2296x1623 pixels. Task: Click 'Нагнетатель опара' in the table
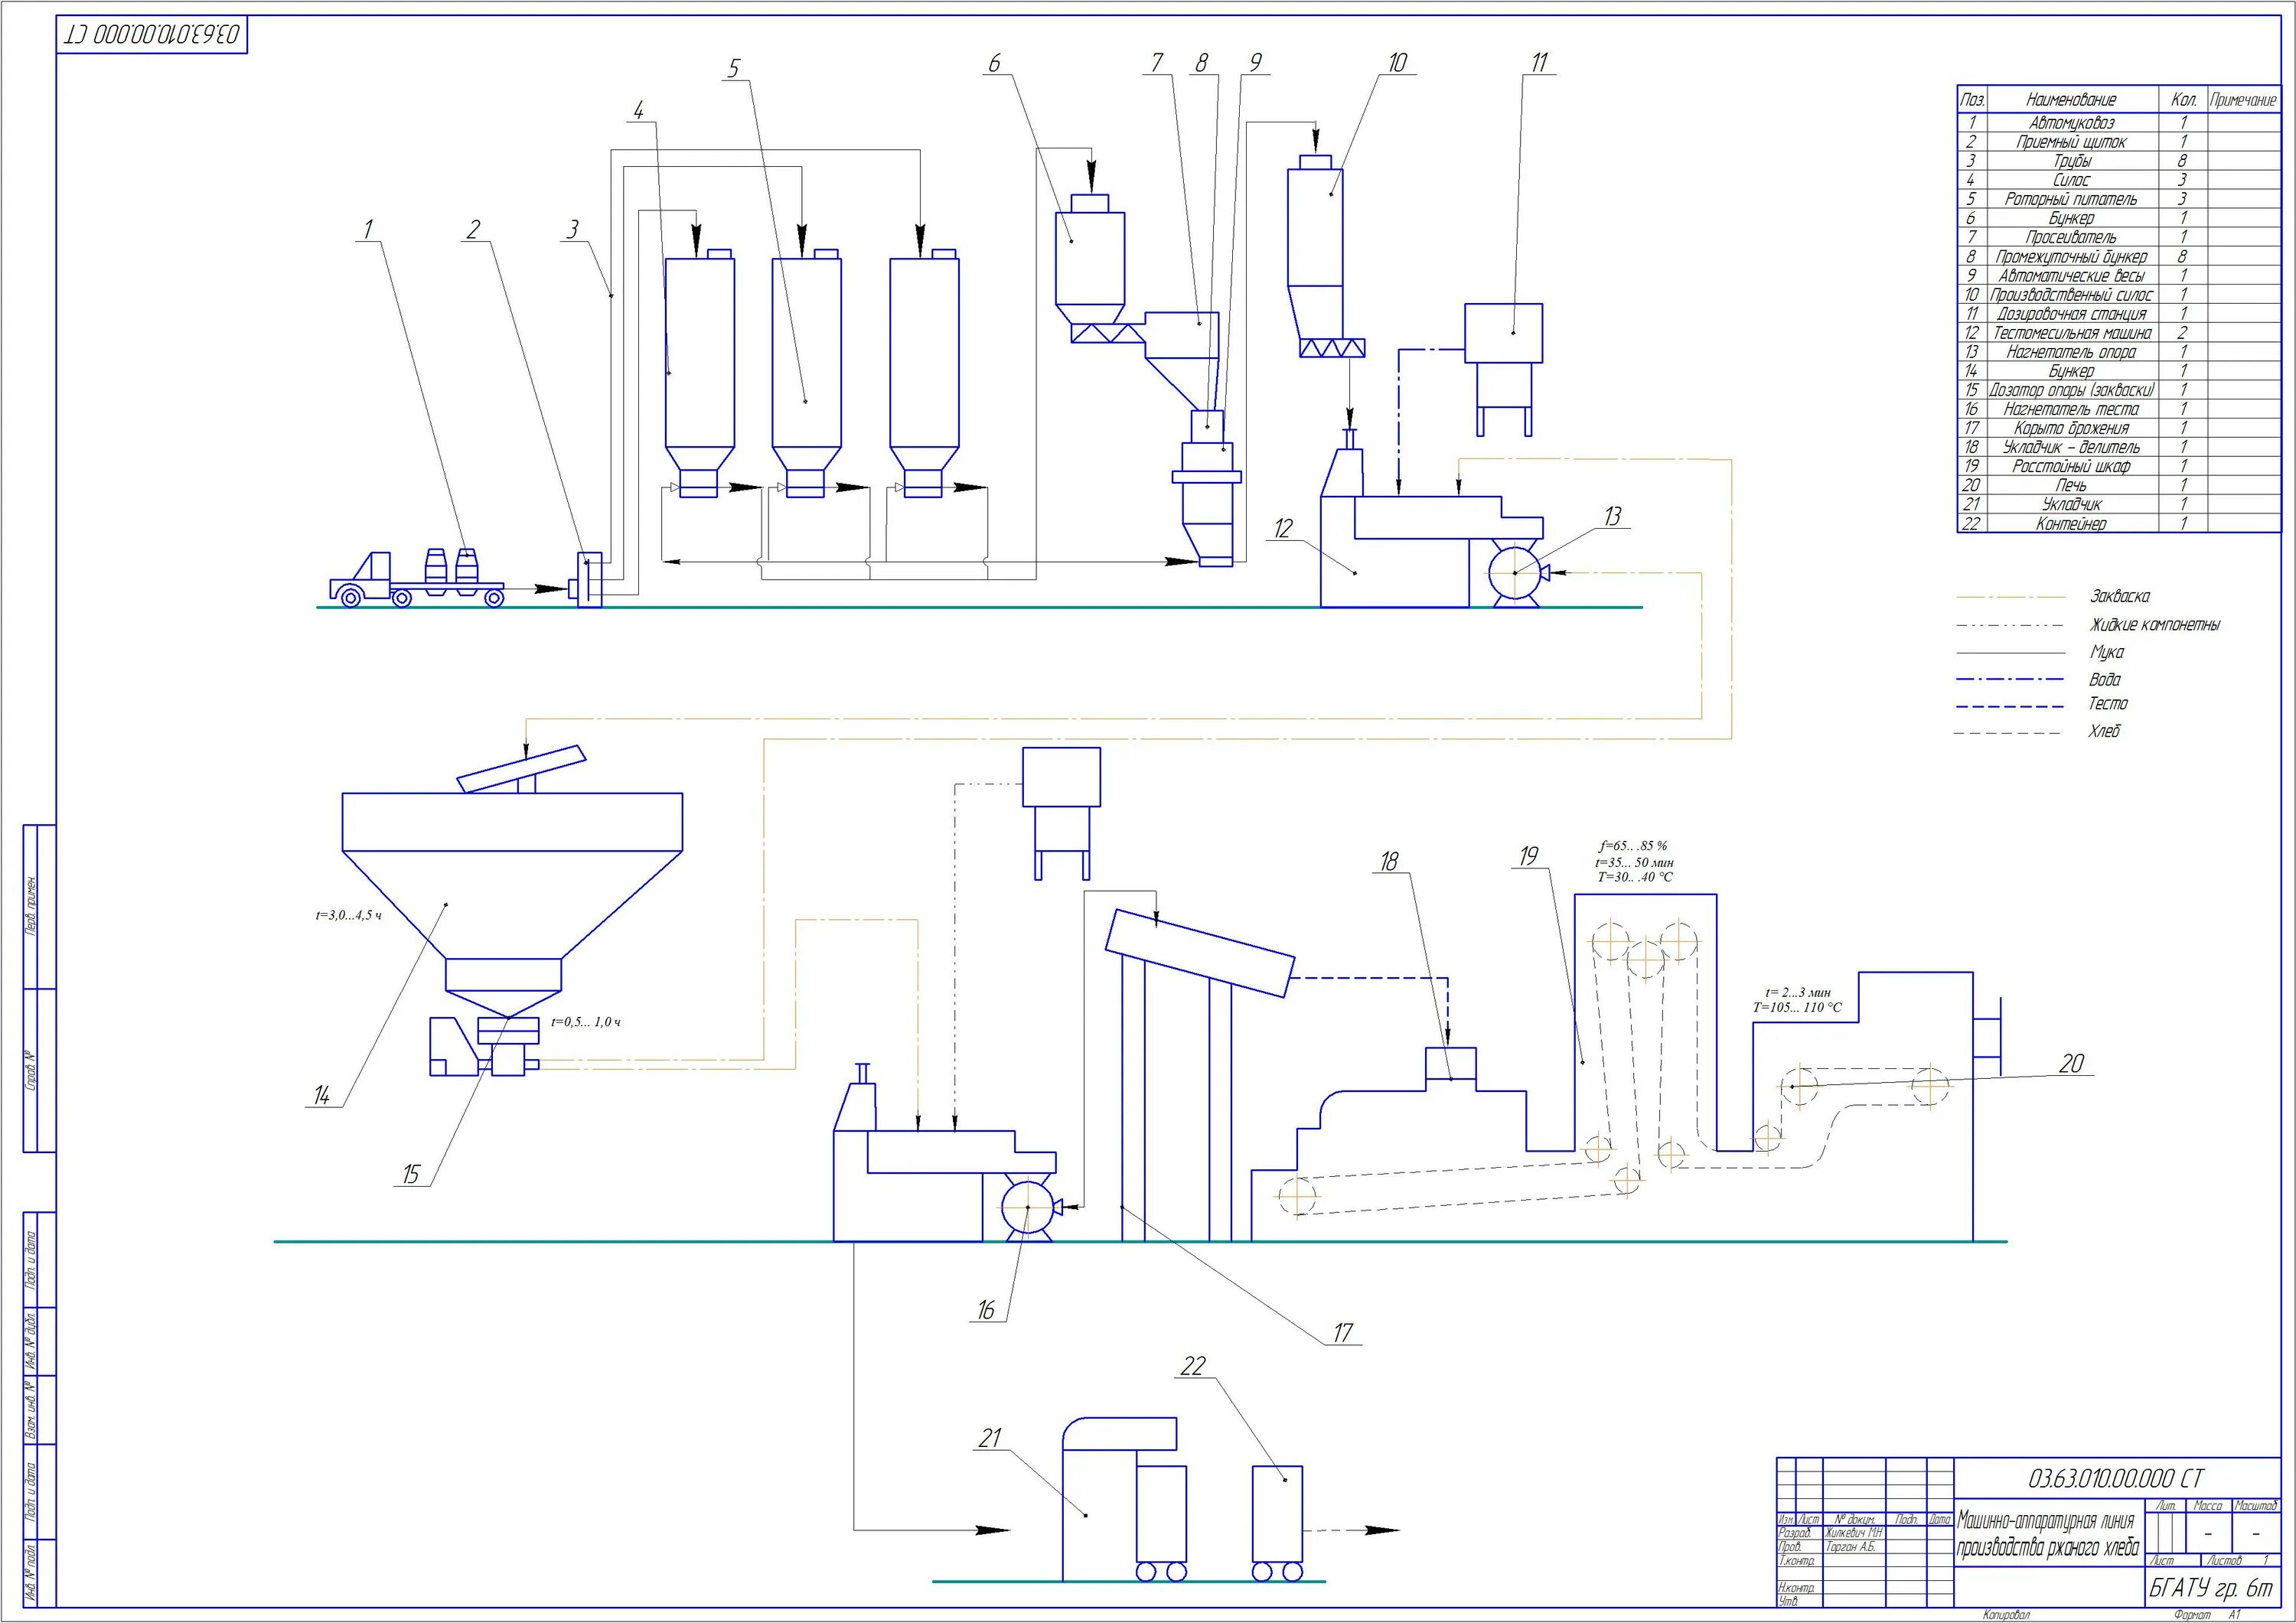click(2071, 351)
